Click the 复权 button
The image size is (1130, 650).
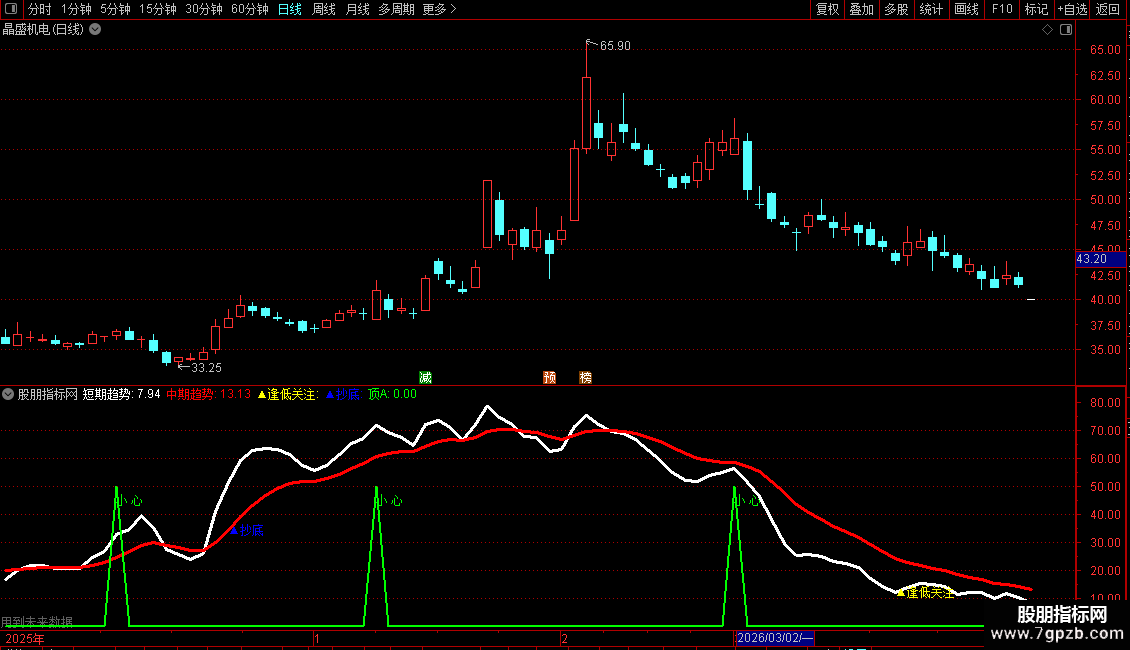point(827,10)
